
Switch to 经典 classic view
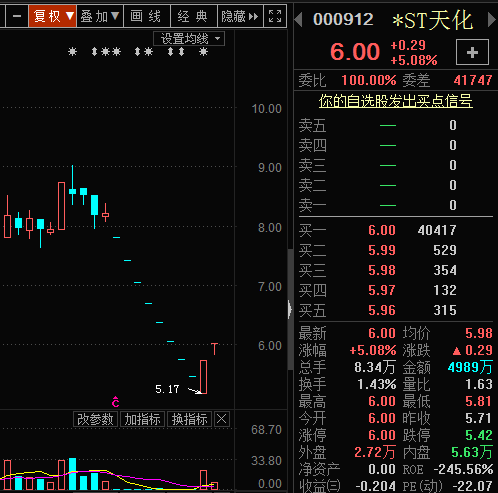point(193,16)
